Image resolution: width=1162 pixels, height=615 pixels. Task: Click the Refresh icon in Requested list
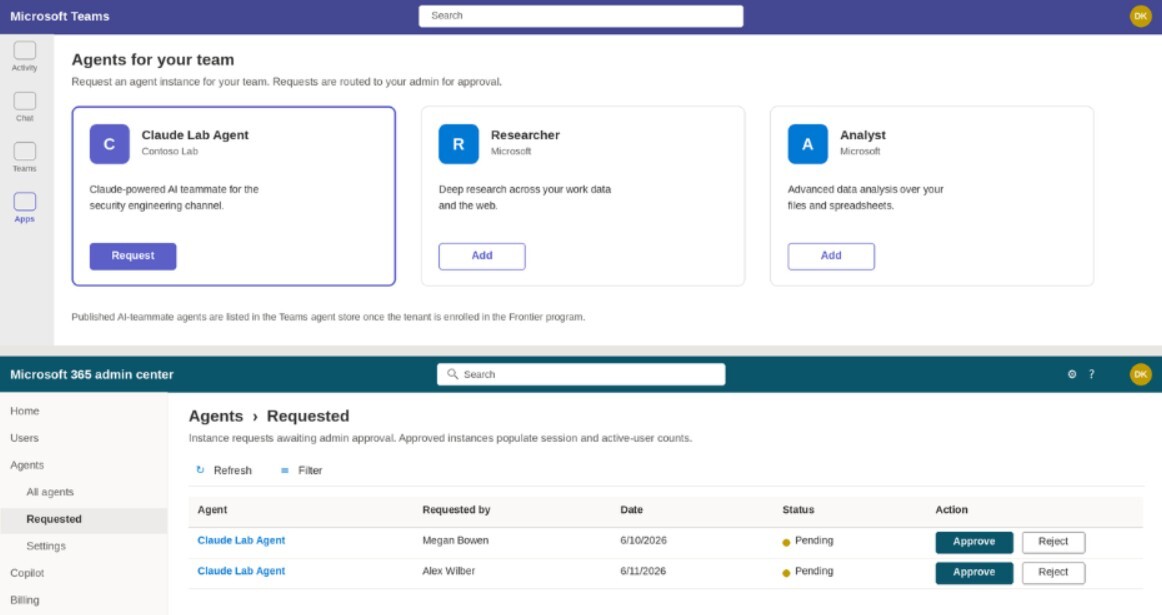(200, 470)
